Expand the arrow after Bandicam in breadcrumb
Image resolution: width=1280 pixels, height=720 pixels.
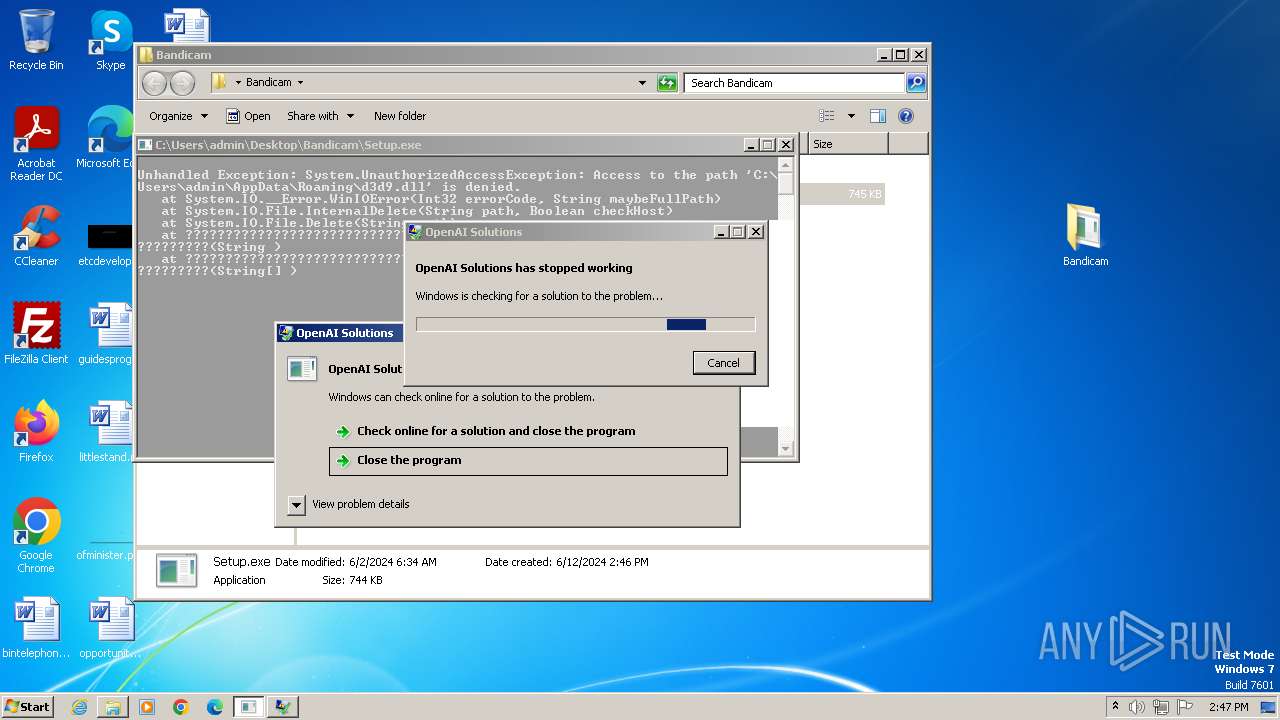pyautogui.click(x=300, y=83)
